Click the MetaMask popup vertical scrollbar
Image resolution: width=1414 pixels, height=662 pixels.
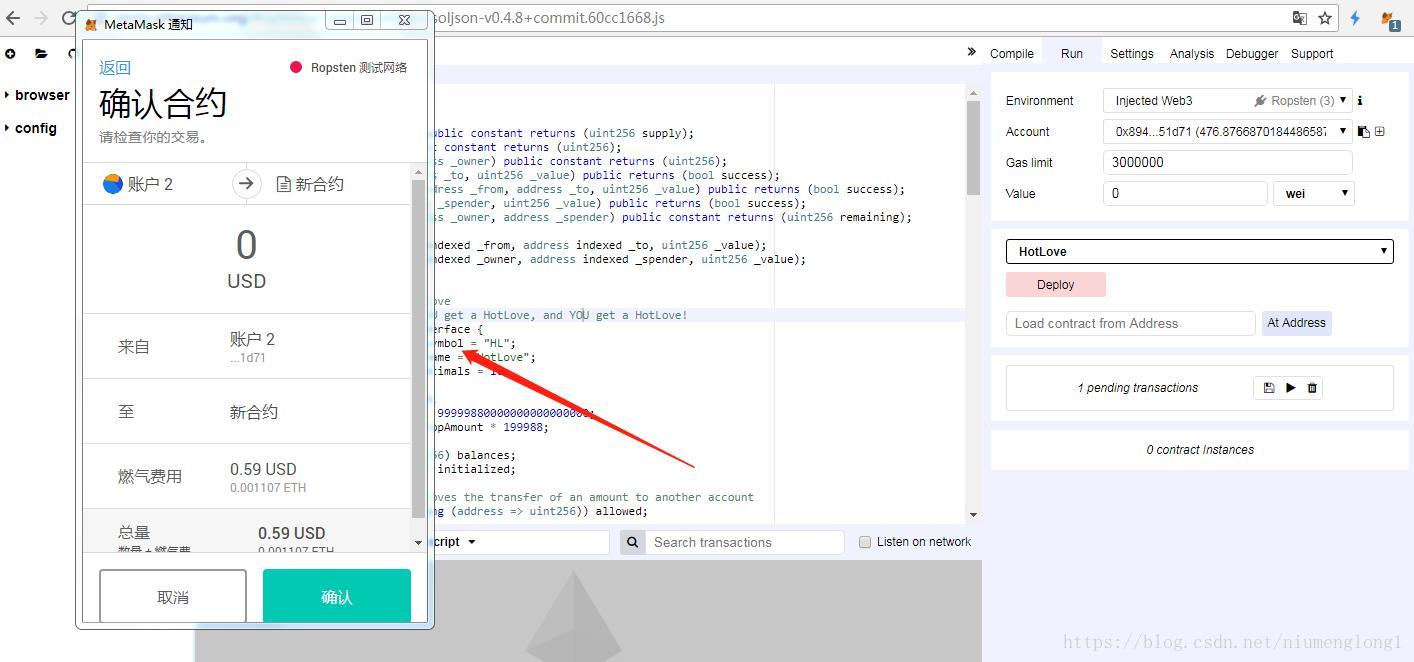click(418, 348)
